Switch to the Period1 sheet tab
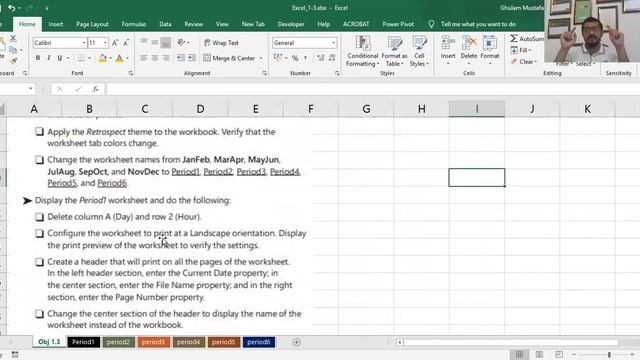Viewport: 640px width, 360px height. tap(83, 342)
